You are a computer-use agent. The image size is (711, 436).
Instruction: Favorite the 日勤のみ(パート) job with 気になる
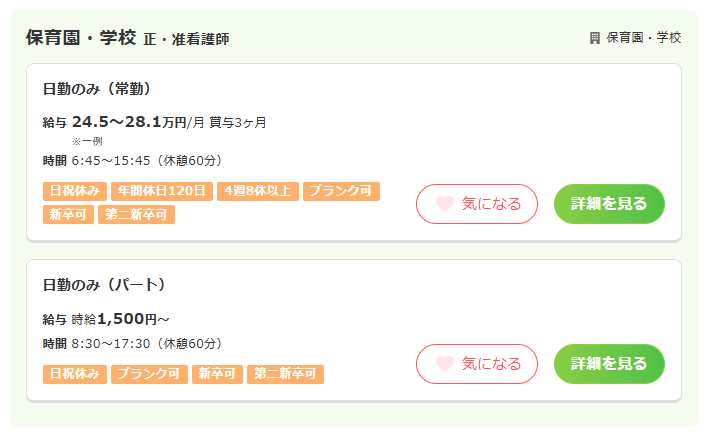(x=477, y=364)
